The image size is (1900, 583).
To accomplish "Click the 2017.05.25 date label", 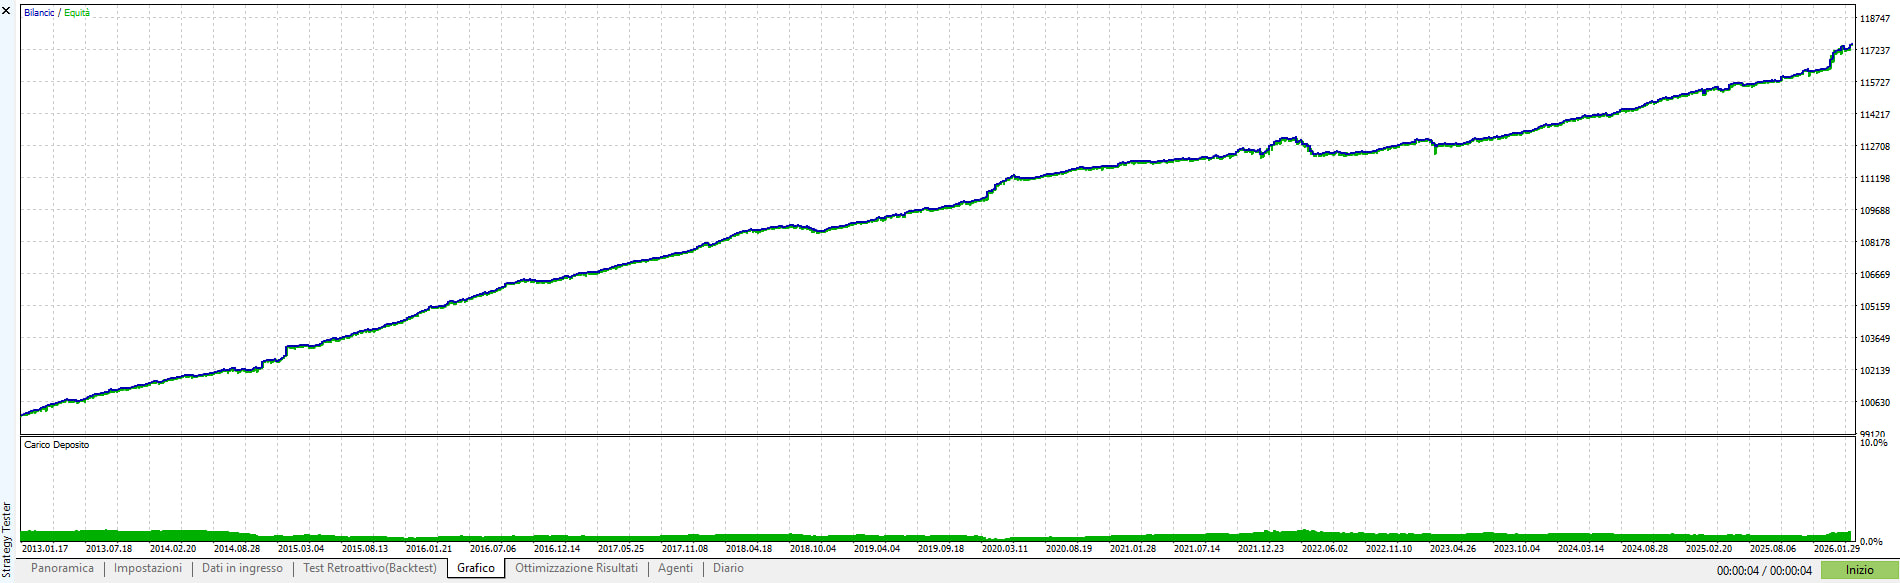I will 621,548.
